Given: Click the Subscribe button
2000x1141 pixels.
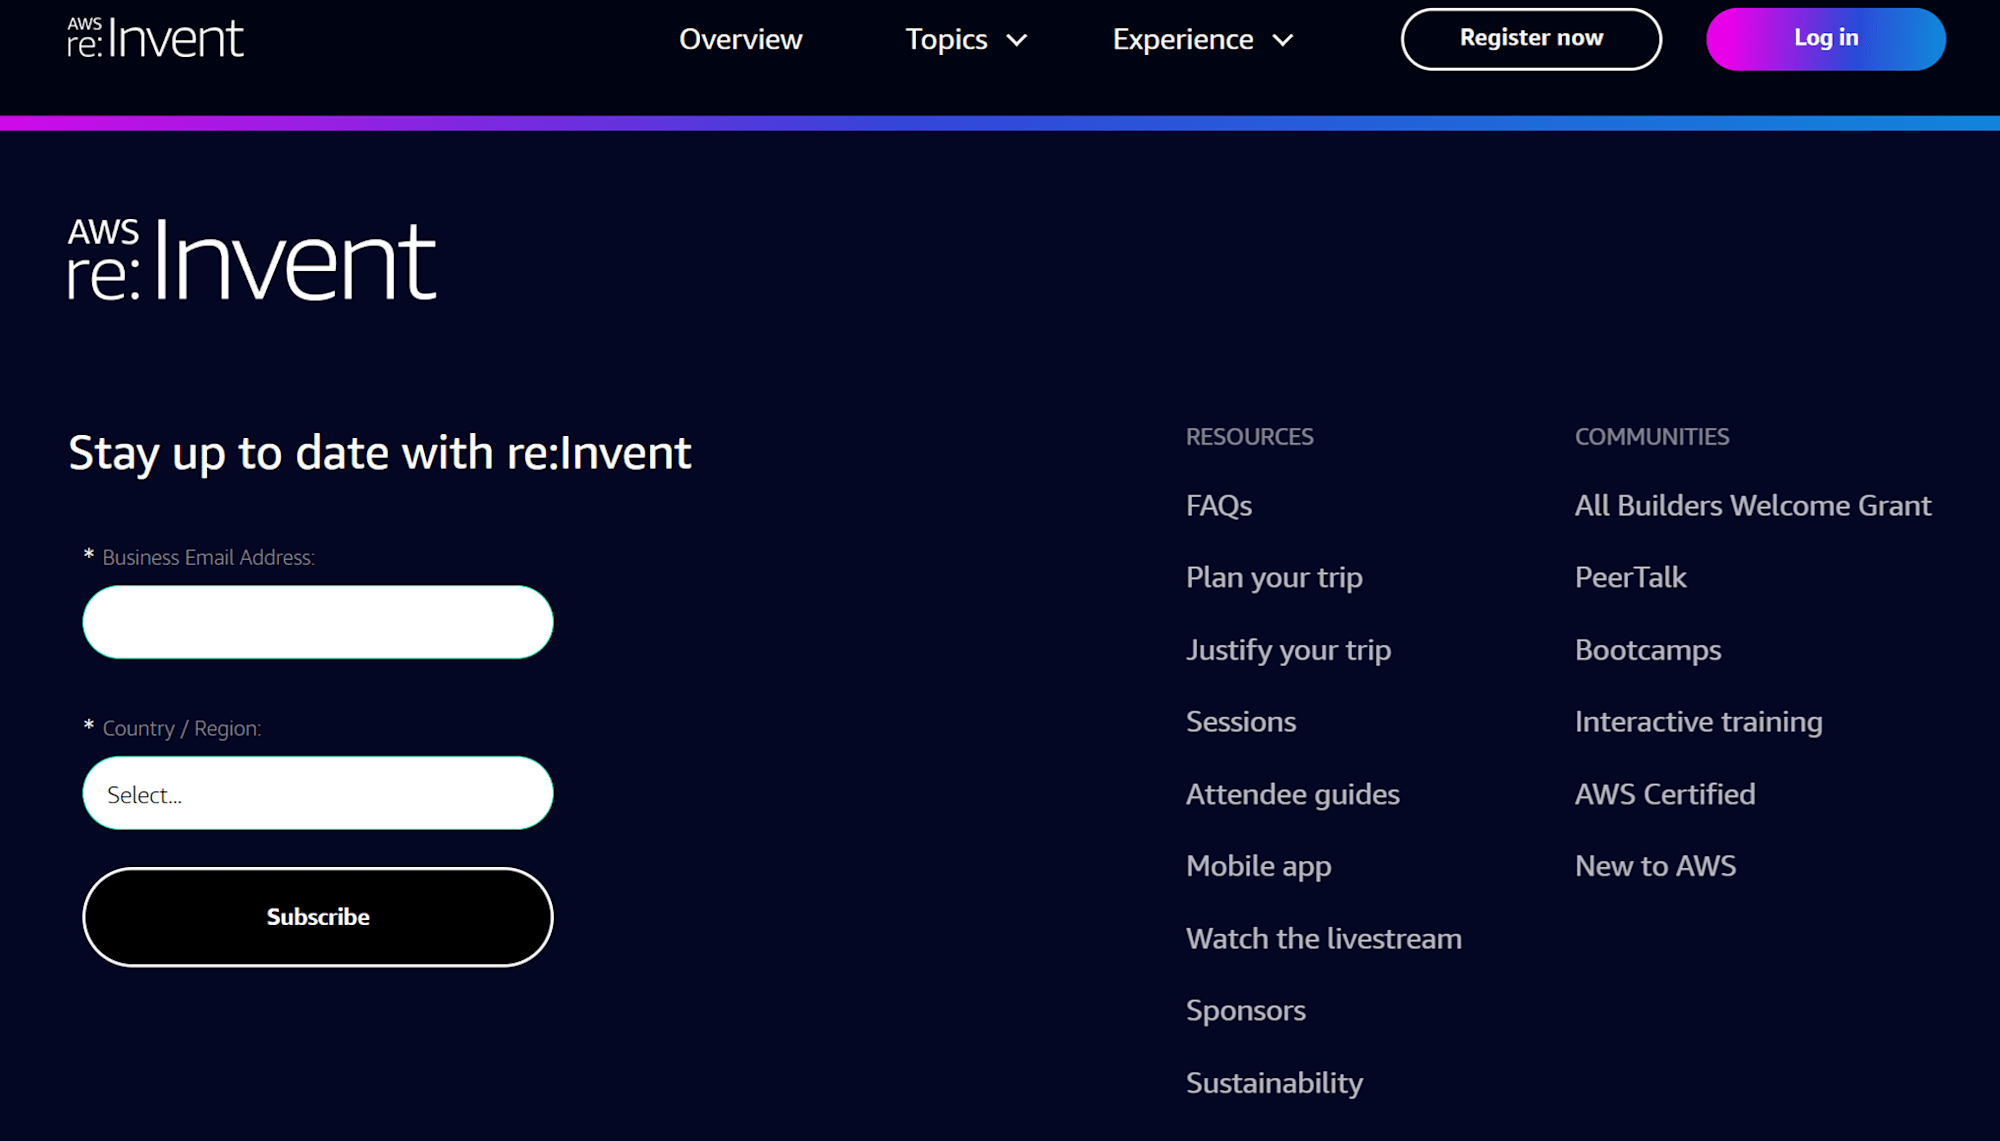Looking at the screenshot, I should coord(318,917).
